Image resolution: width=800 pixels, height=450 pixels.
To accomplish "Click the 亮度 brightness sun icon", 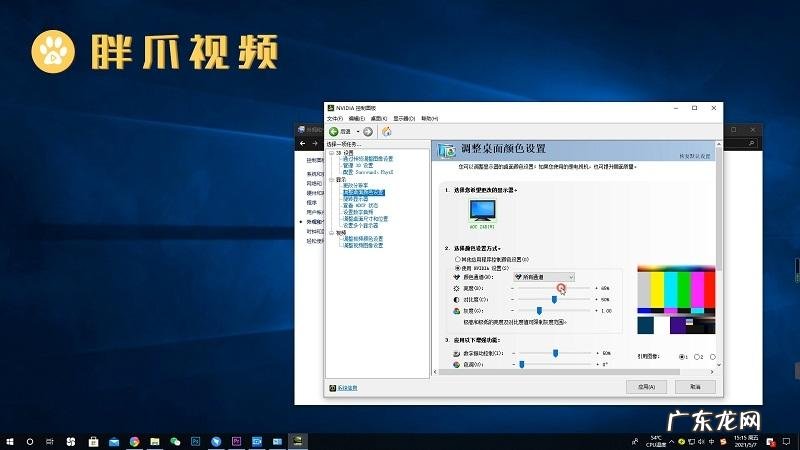I will pos(457,288).
